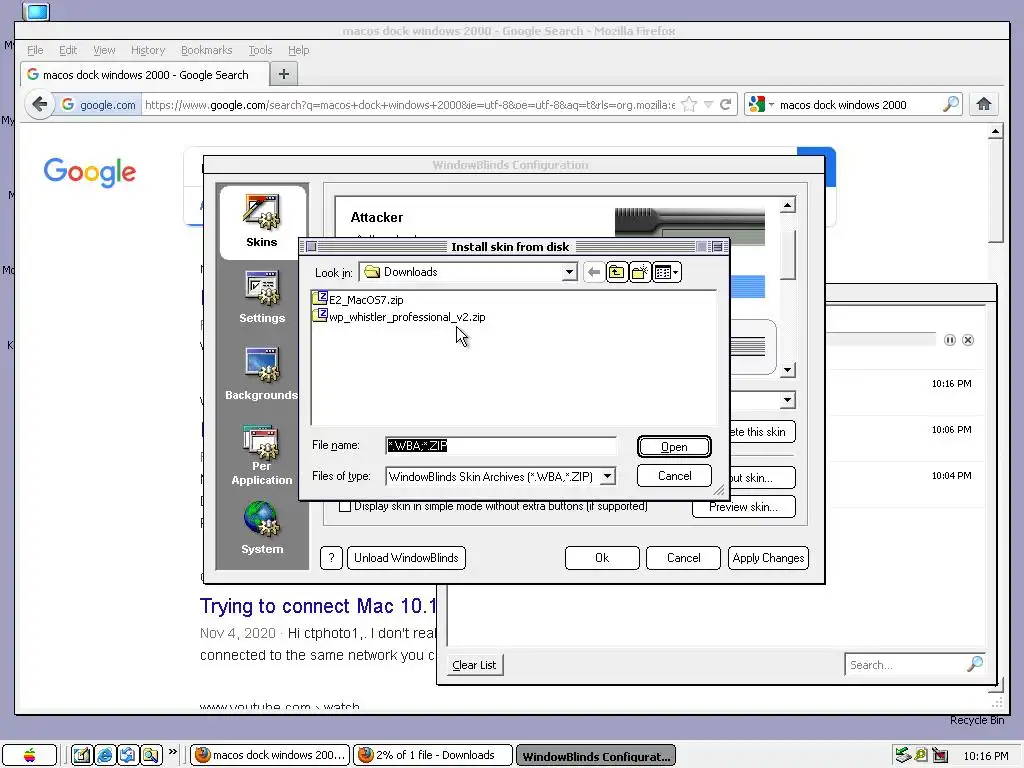This screenshot has width=1024, height=768.
Task: Open Internet Explorer from quick launch
Action: (x=104, y=756)
